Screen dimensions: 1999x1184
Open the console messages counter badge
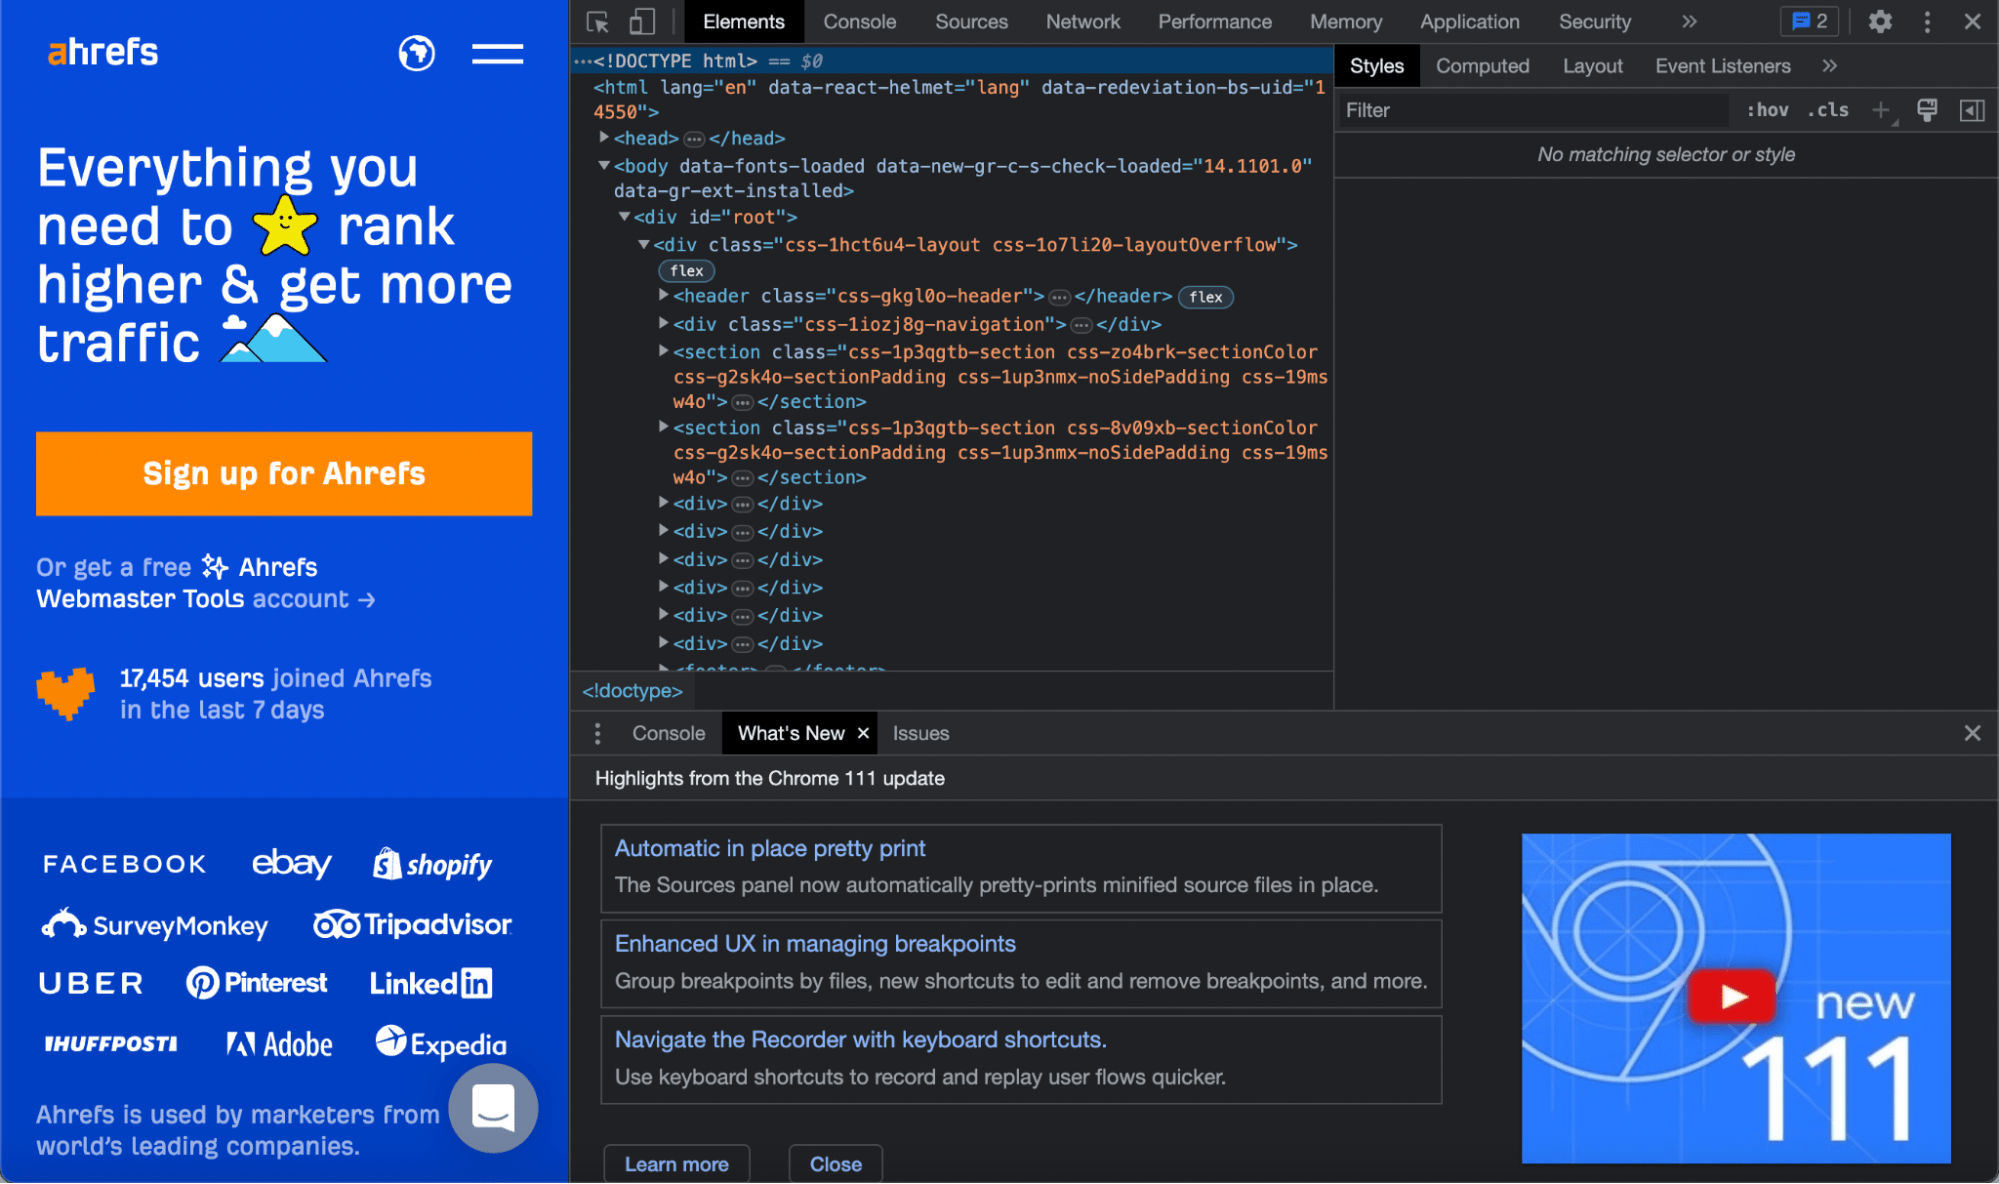click(x=1809, y=21)
